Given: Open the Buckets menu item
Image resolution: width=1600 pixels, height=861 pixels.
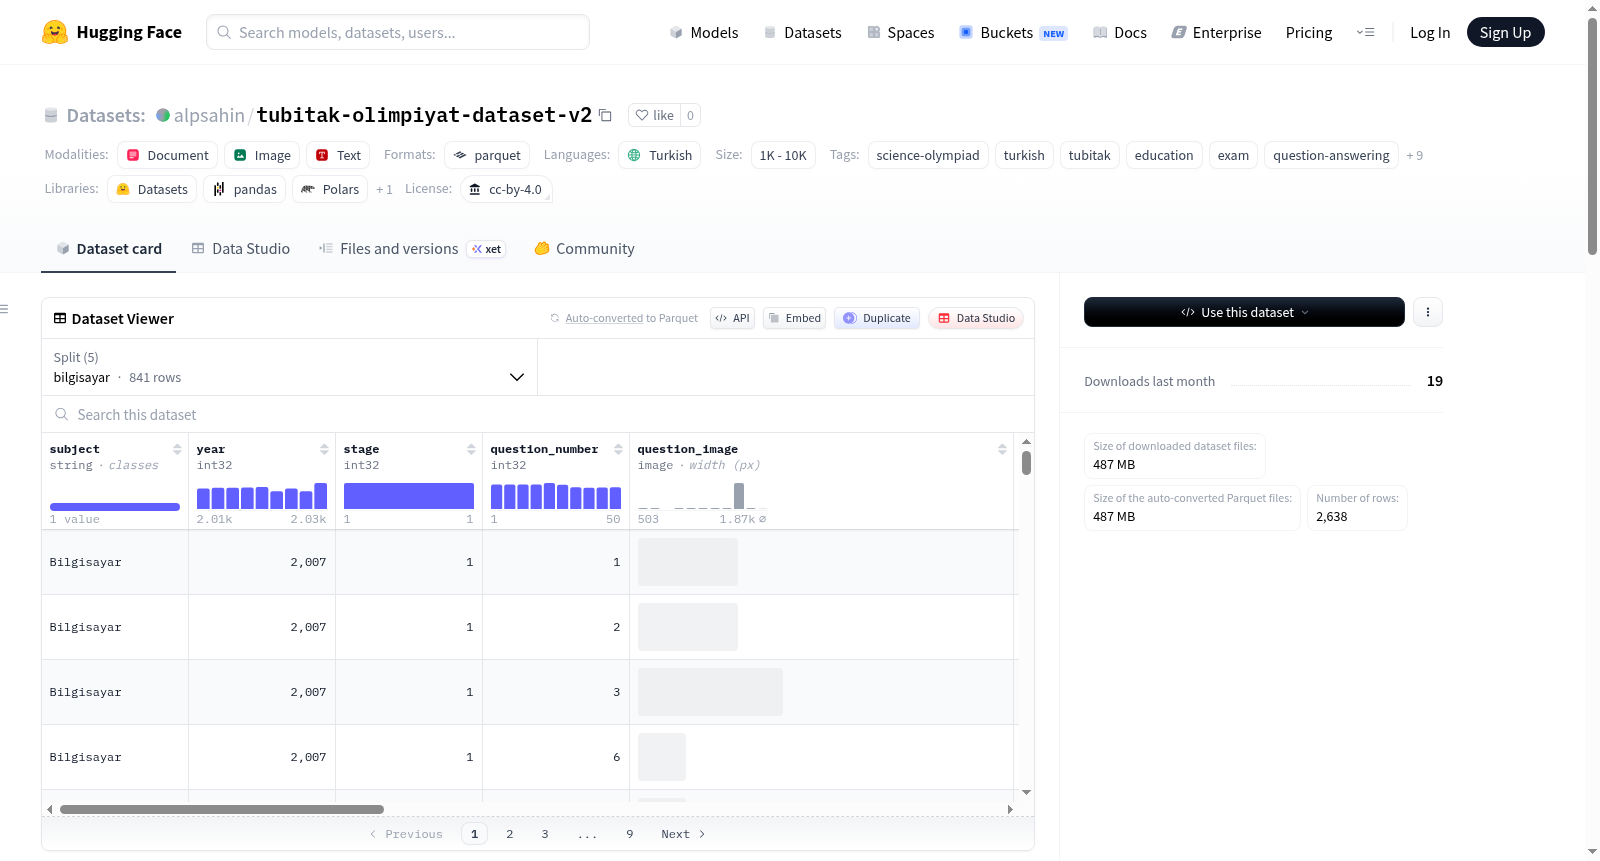Looking at the screenshot, I should click(1013, 32).
